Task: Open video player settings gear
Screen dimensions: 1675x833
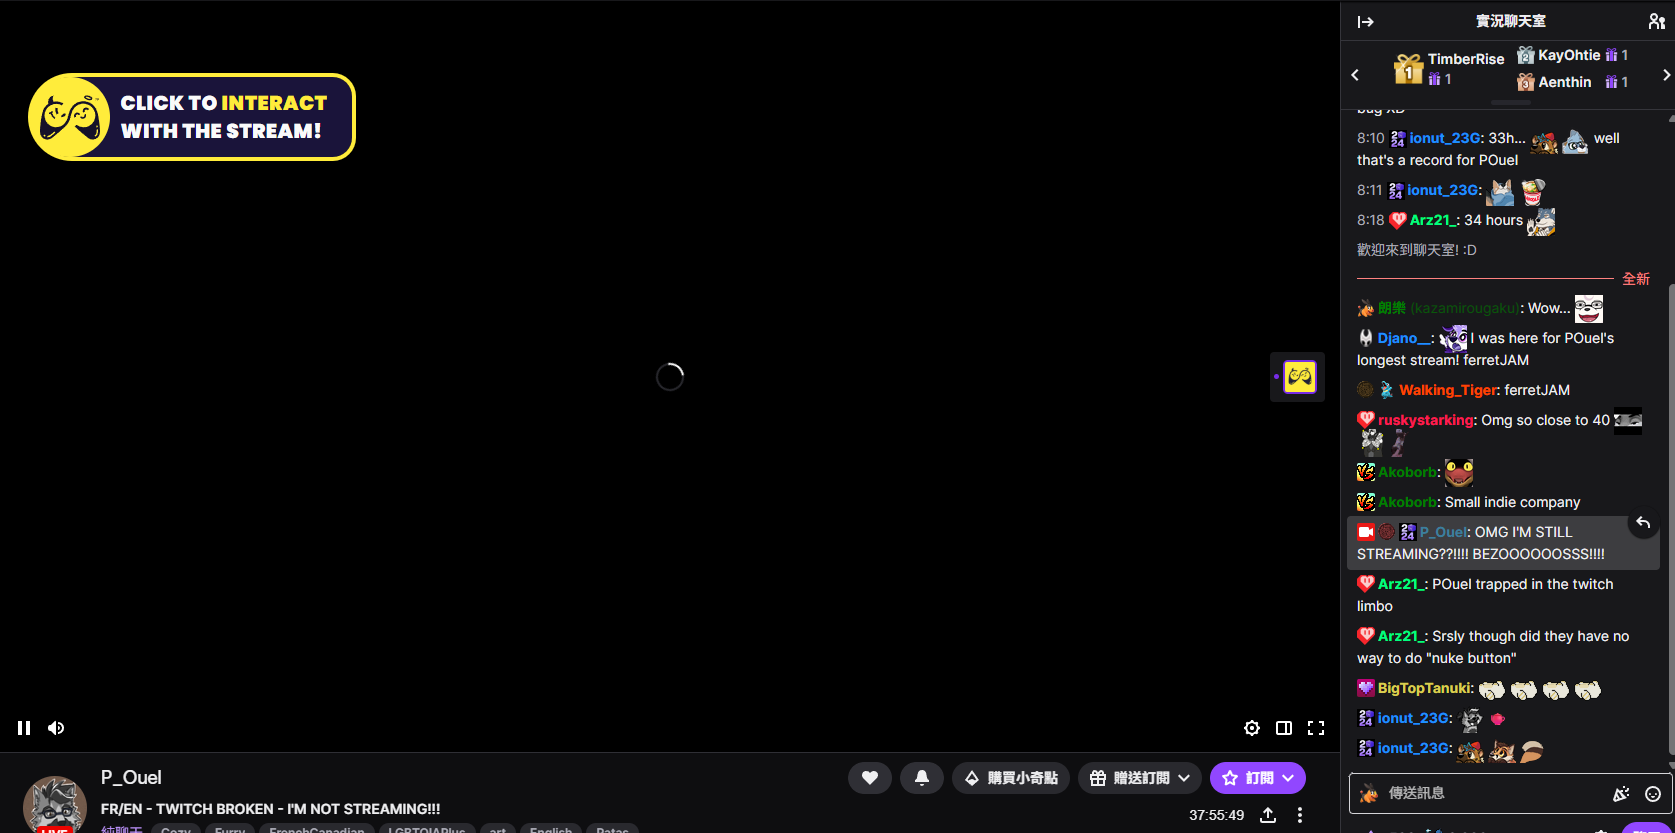Action: tap(1251, 728)
